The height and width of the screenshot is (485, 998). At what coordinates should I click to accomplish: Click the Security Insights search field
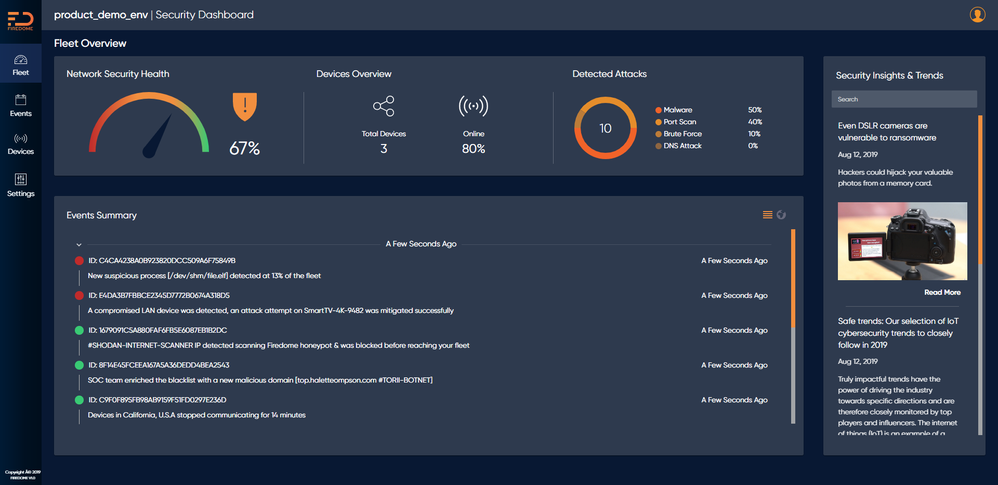tap(904, 99)
